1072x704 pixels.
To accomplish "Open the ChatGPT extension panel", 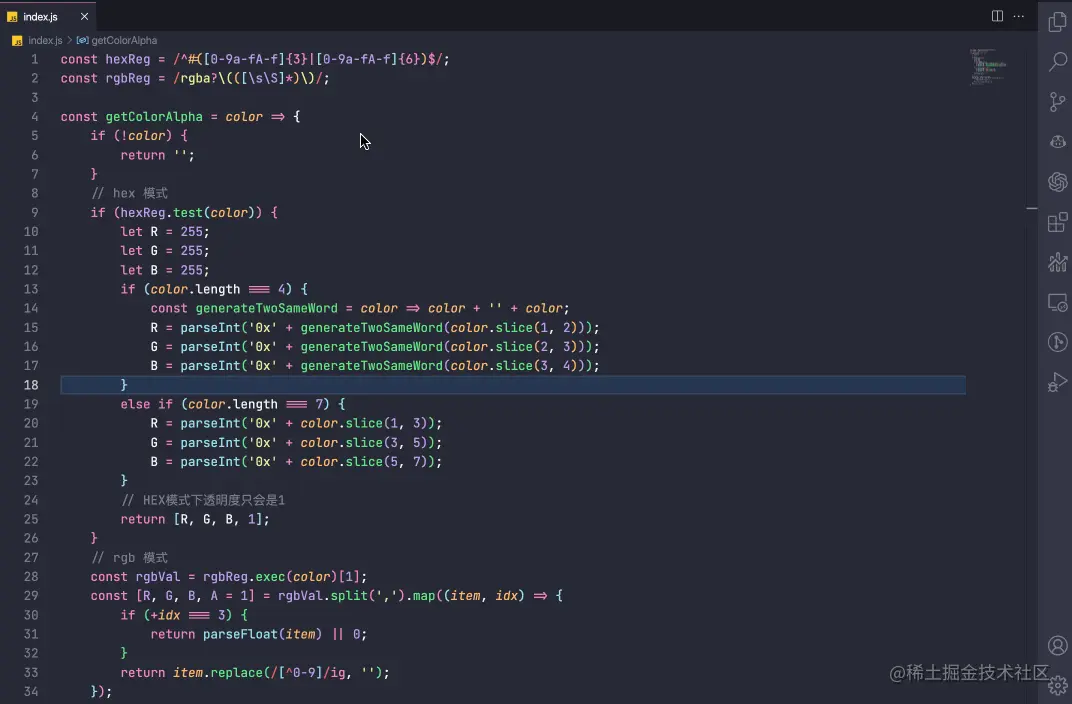I will 1058,182.
